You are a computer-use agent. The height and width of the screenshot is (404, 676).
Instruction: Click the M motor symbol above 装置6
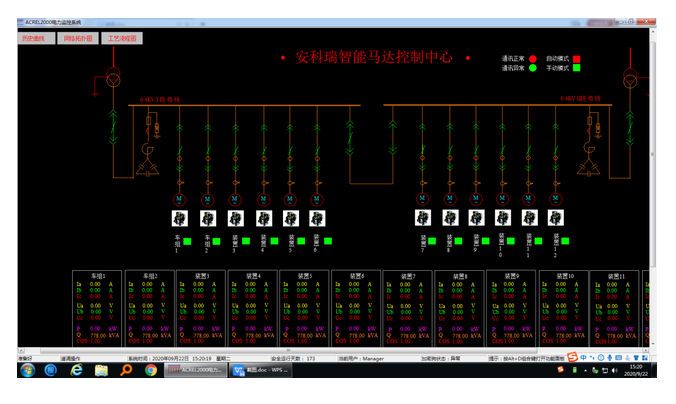317,200
